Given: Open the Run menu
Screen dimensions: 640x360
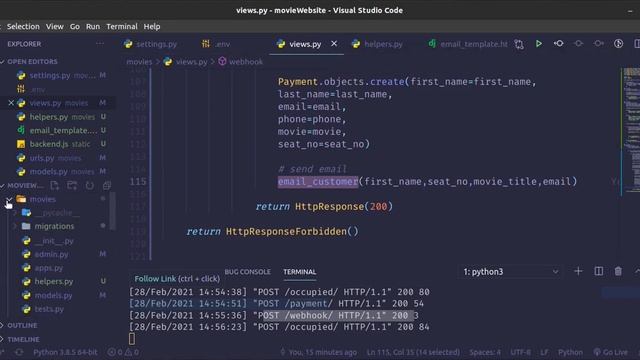Looking at the screenshot, I should point(93,27).
